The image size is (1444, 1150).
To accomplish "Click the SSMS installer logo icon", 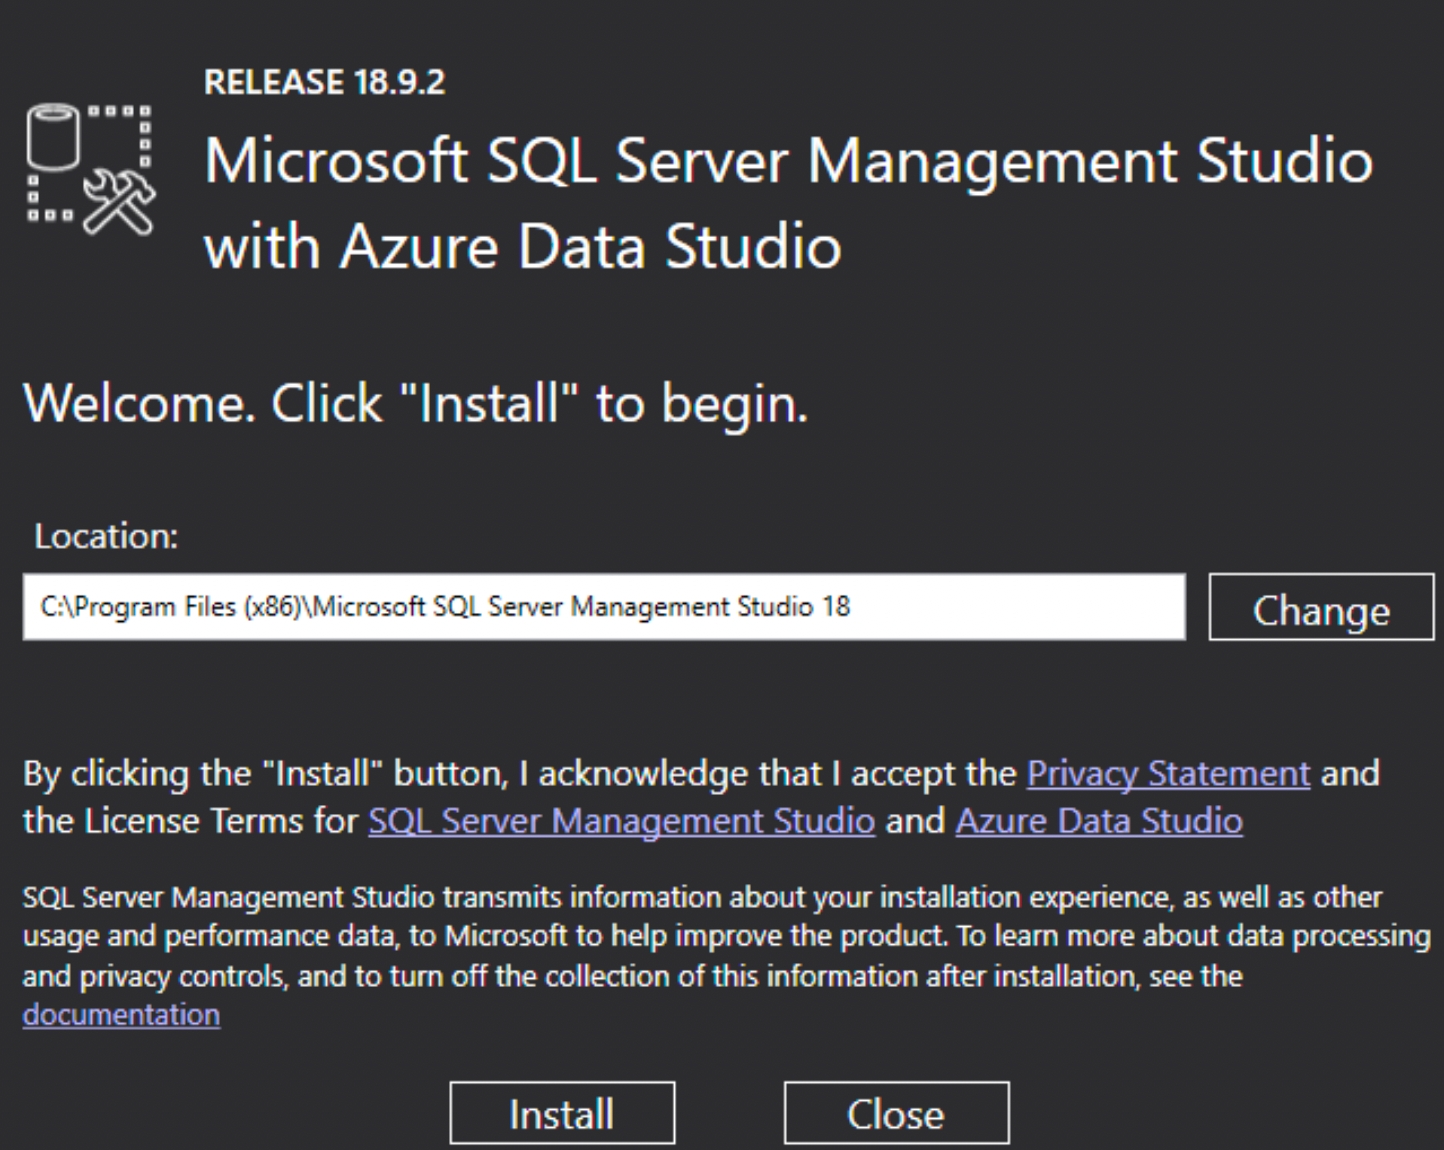I will [90, 168].
